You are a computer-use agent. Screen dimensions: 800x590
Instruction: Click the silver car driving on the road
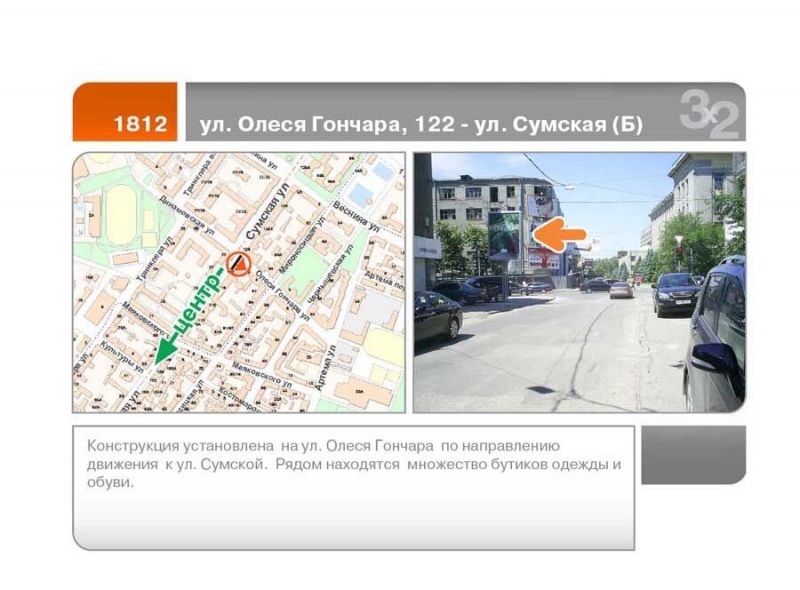pos(621,290)
